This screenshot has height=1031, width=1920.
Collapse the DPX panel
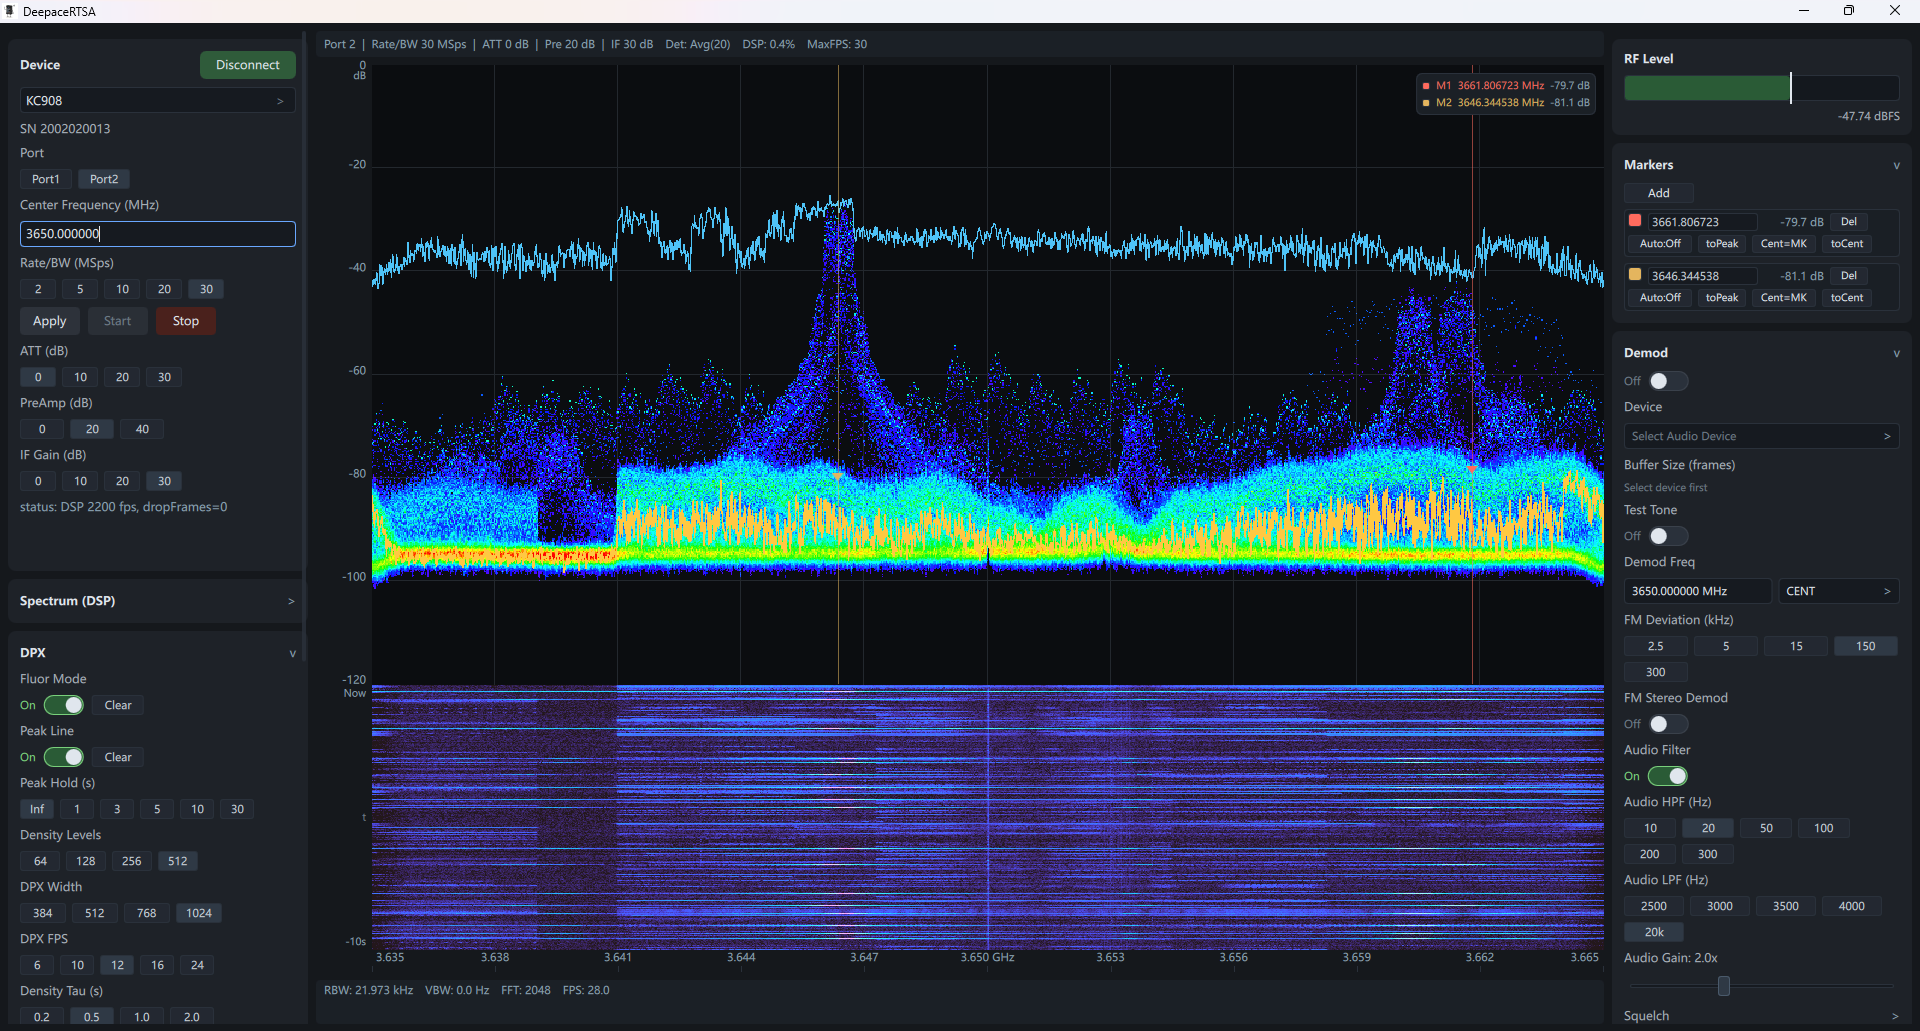pos(292,653)
